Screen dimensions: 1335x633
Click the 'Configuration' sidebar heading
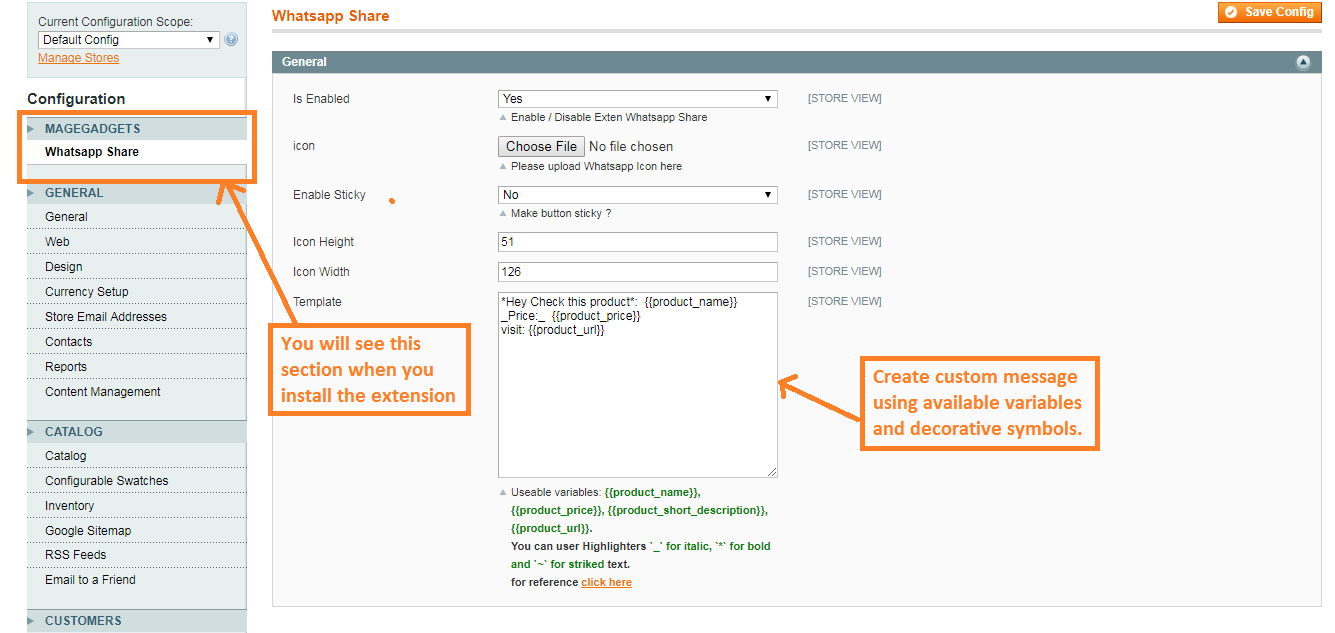(x=76, y=99)
